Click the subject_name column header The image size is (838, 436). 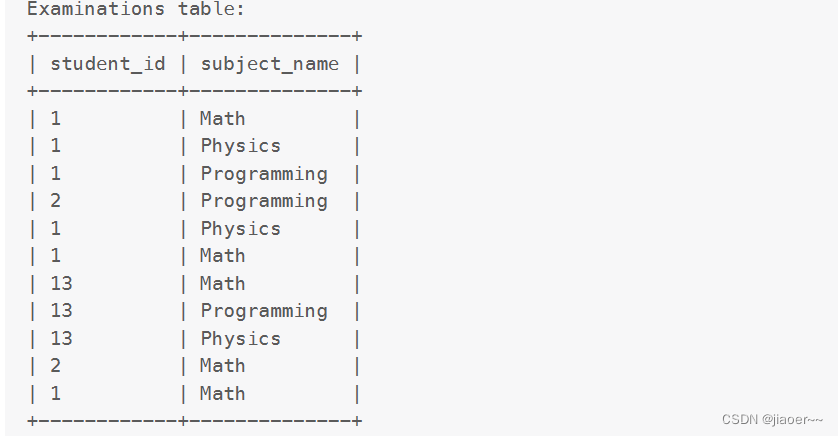(270, 65)
